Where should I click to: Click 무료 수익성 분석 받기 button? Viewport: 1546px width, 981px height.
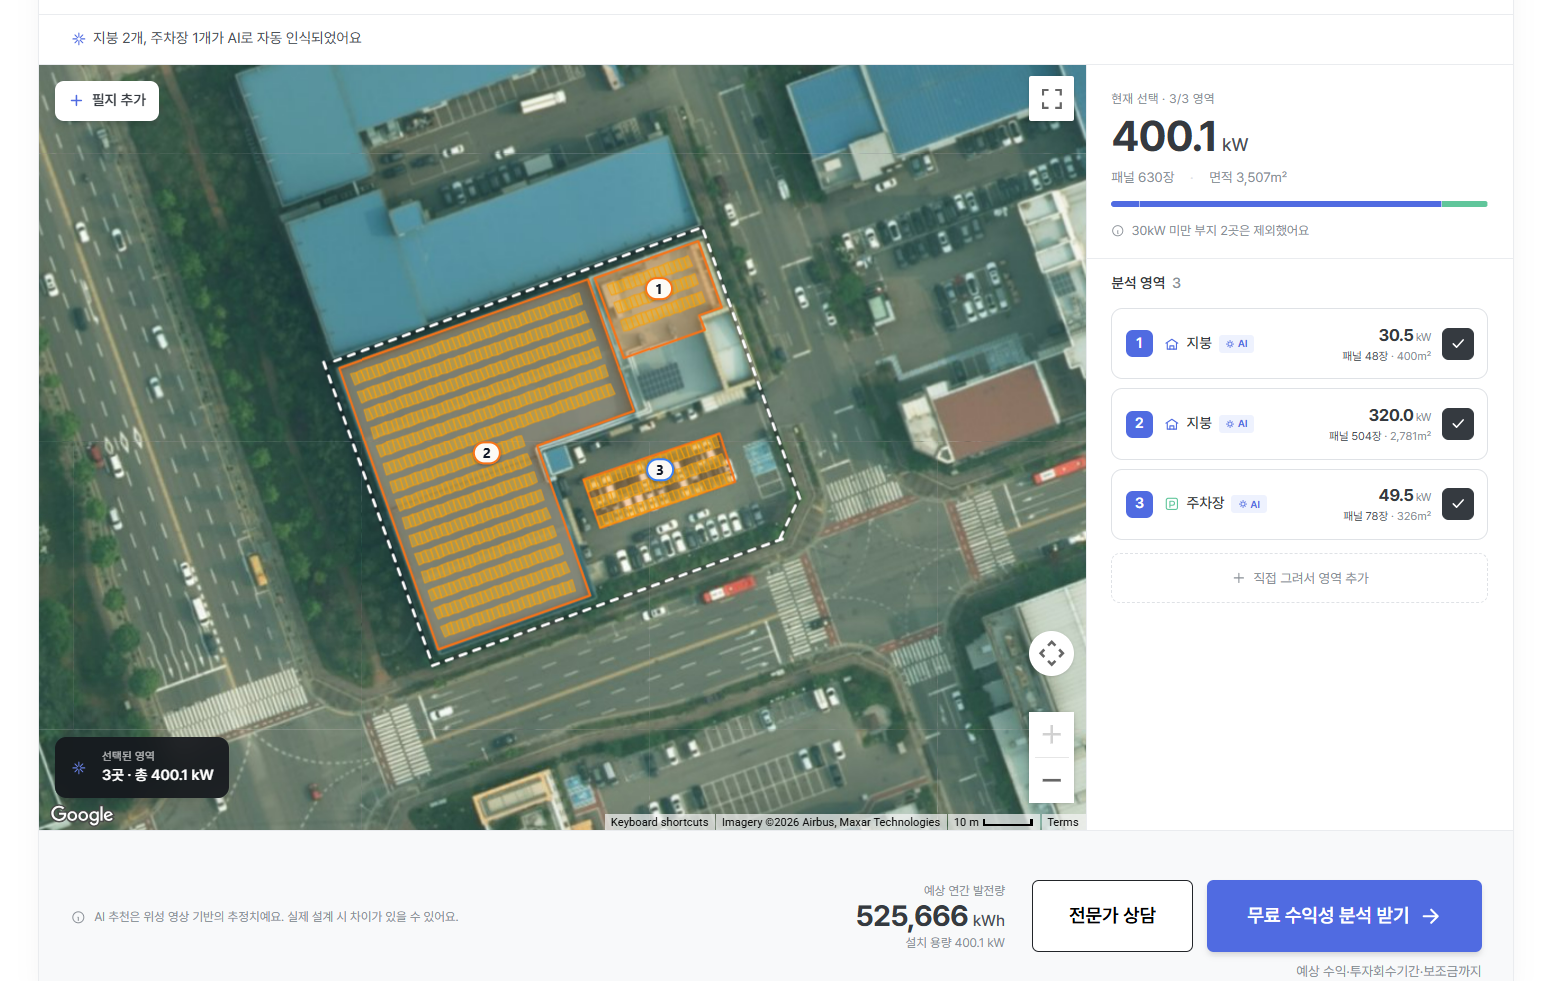point(1344,916)
